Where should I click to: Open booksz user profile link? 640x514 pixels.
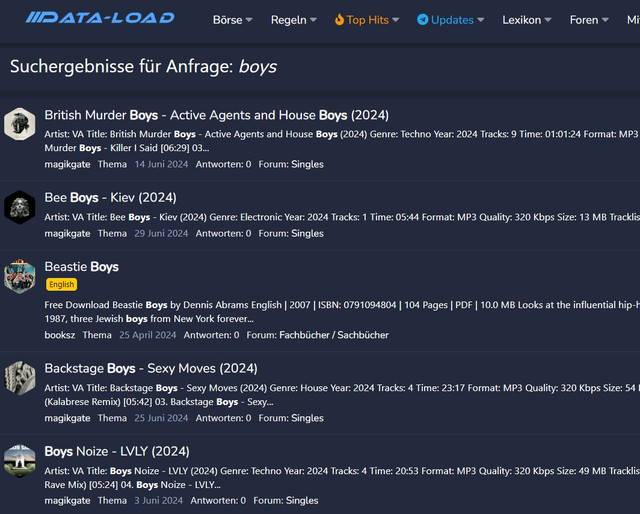pos(60,335)
